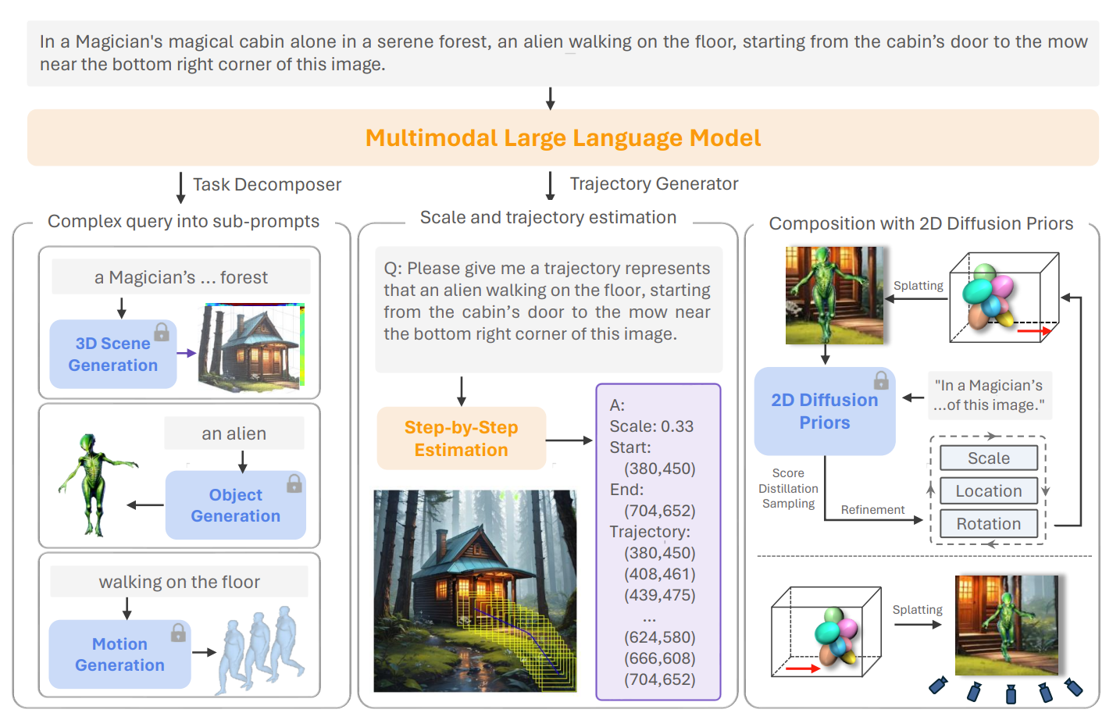Click the lock icon on 3D Scene Generation
The image size is (1120, 720).
(162, 332)
